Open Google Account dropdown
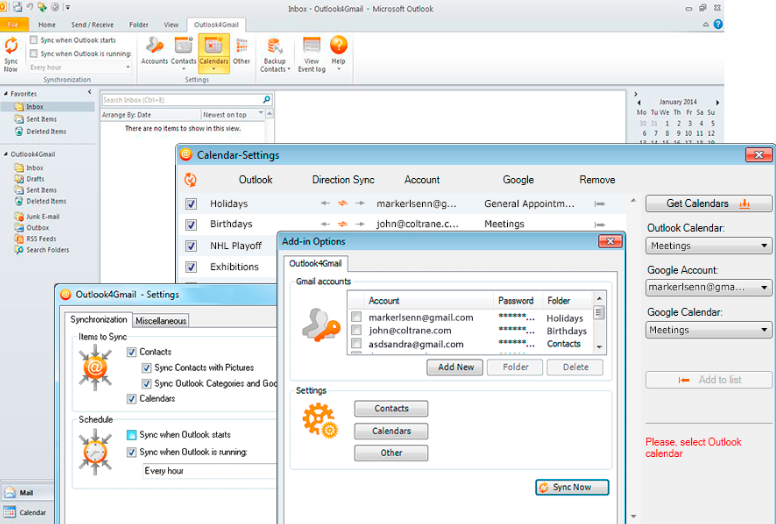Image resolution: width=776 pixels, height=524 pixels. pos(709,287)
